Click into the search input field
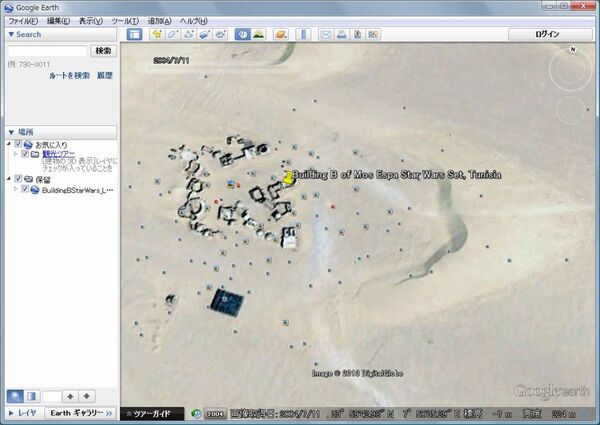 coord(47,51)
